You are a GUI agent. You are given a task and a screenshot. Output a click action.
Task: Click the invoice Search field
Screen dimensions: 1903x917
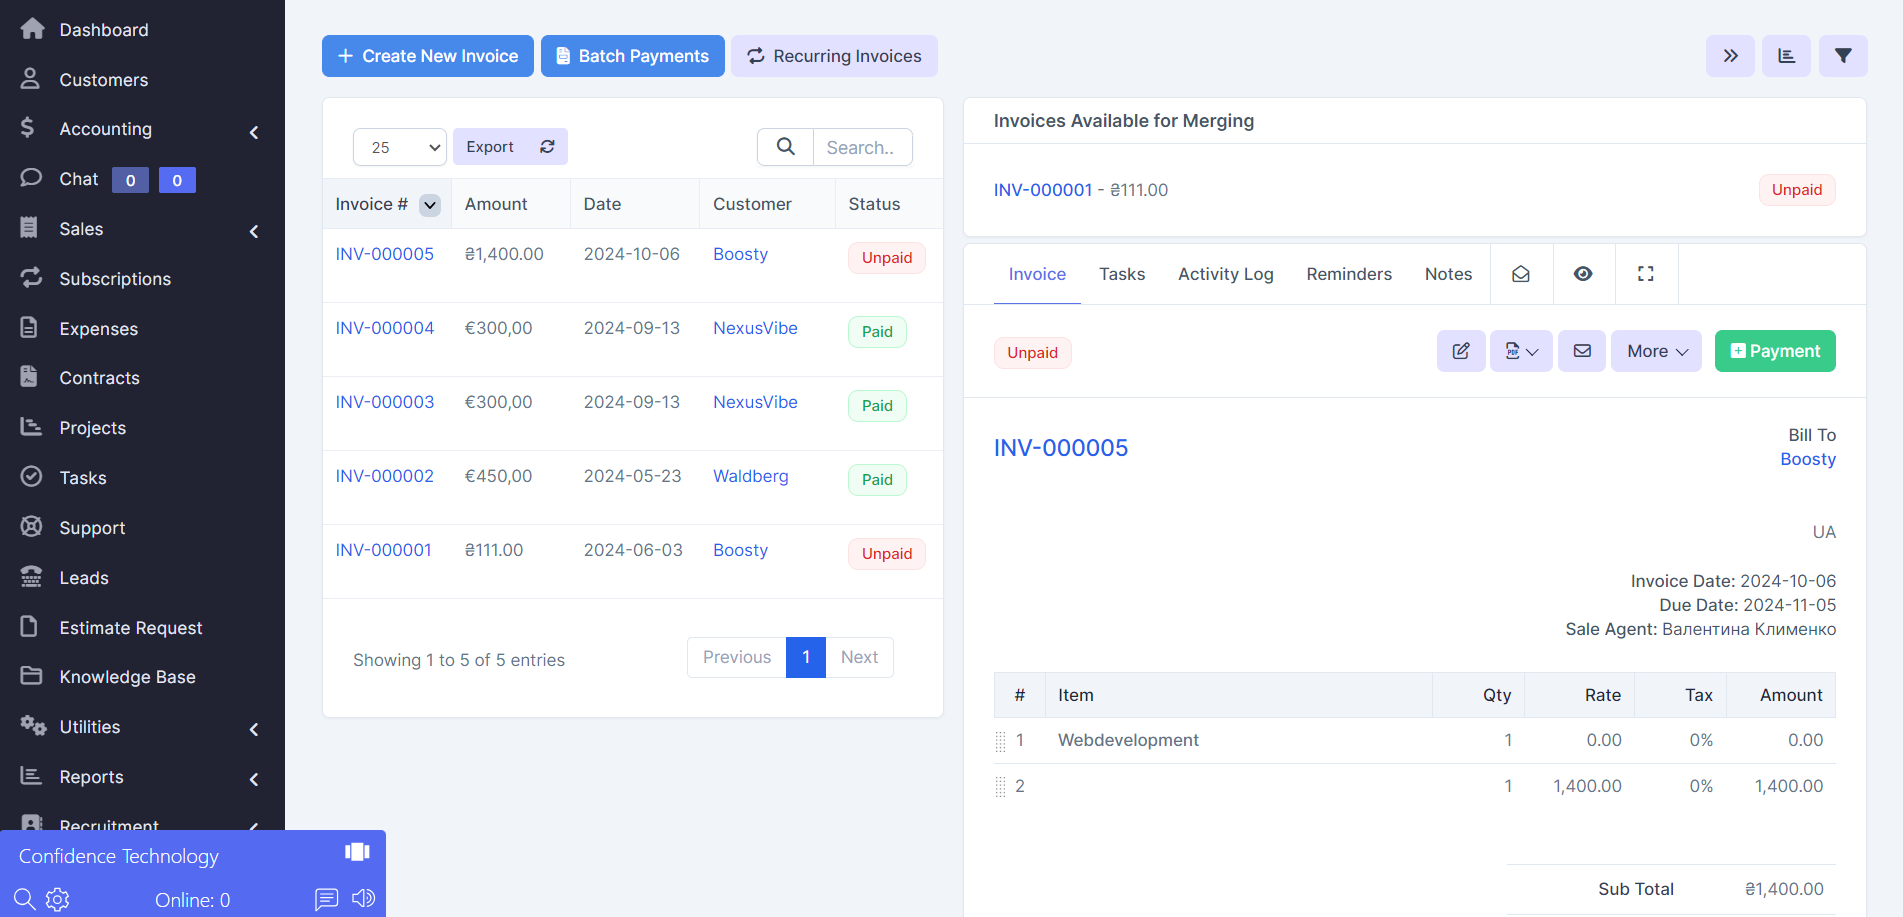(x=861, y=147)
